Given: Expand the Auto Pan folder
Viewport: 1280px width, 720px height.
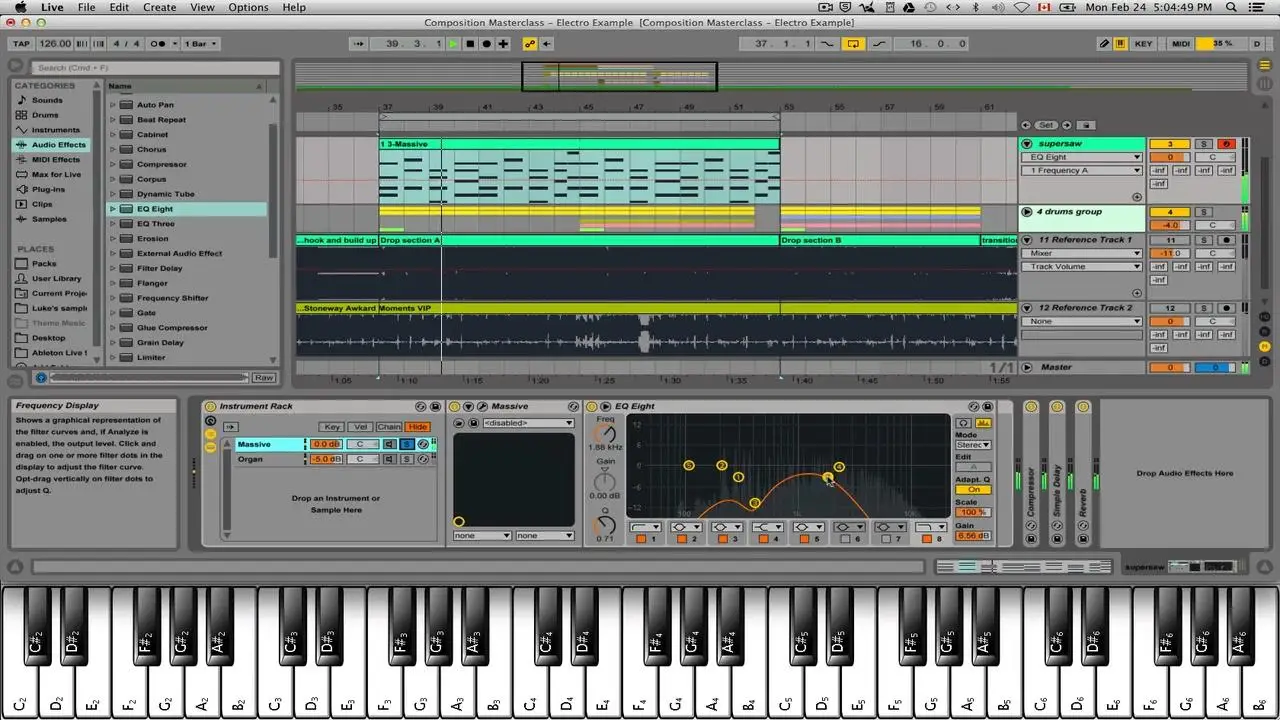Looking at the screenshot, I should (112, 105).
